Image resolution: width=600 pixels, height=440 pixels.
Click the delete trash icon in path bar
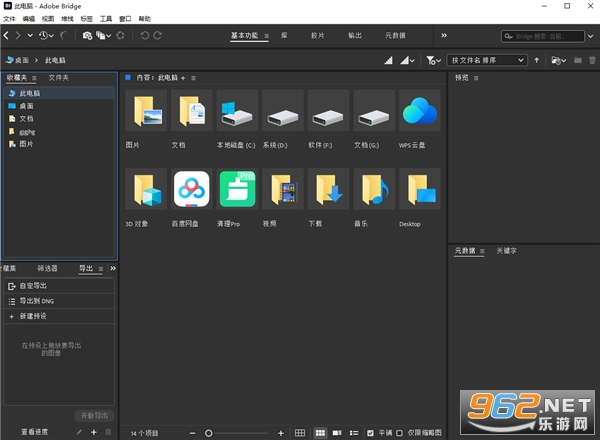coord(592,60)
